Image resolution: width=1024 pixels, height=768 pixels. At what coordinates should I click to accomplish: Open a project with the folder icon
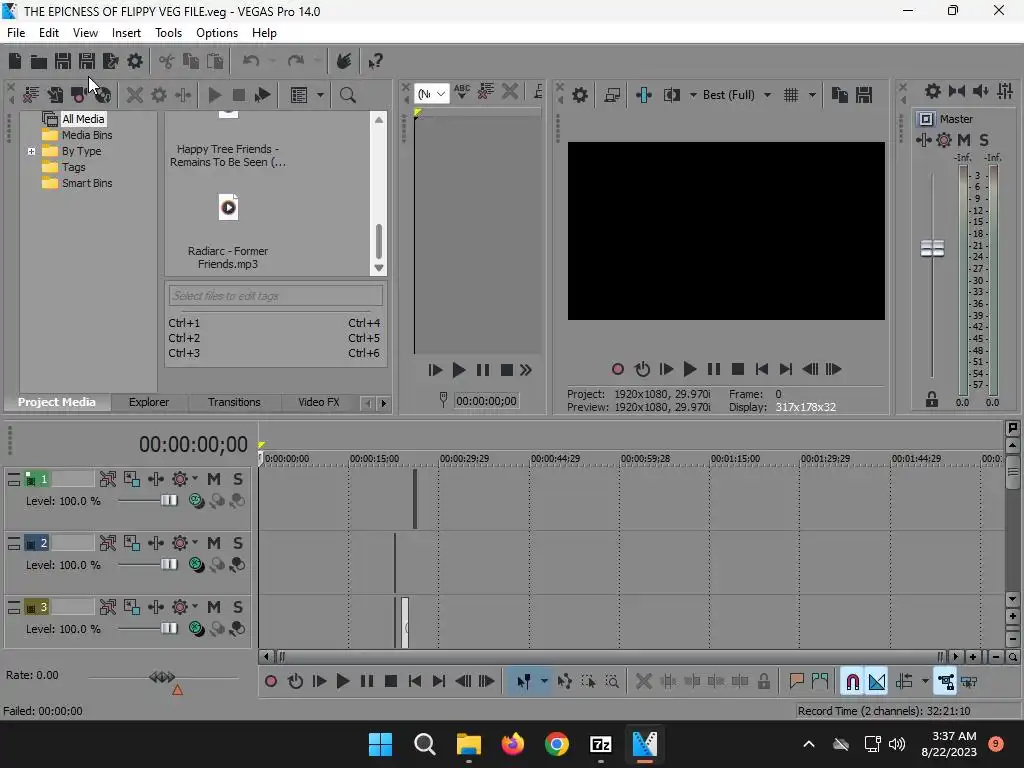click(39, 61)
